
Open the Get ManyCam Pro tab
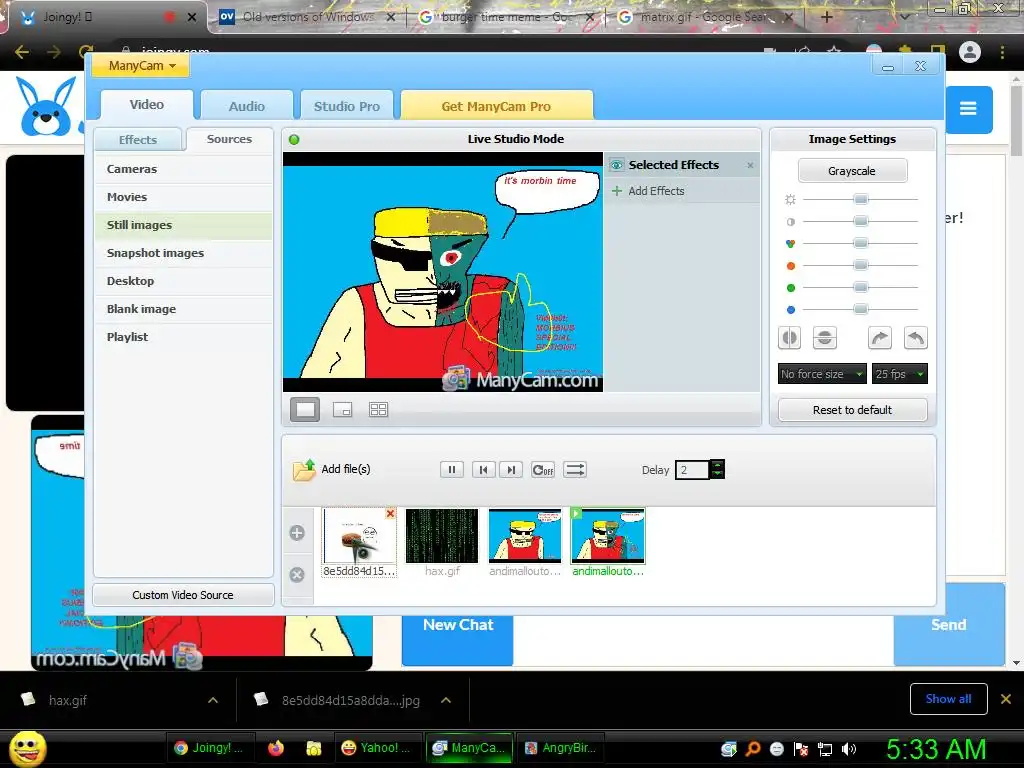(x=496, y=106)
